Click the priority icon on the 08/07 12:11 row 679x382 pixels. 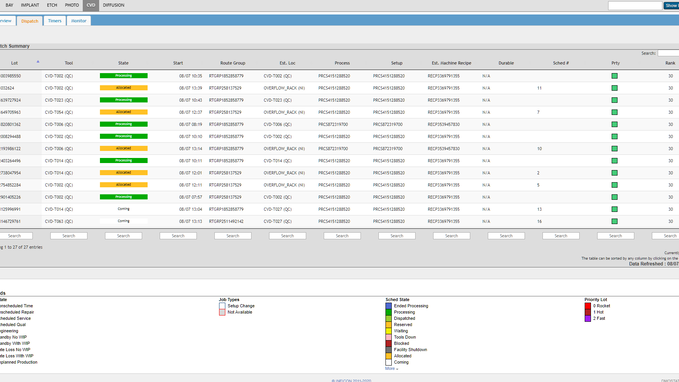coord(614,185)
